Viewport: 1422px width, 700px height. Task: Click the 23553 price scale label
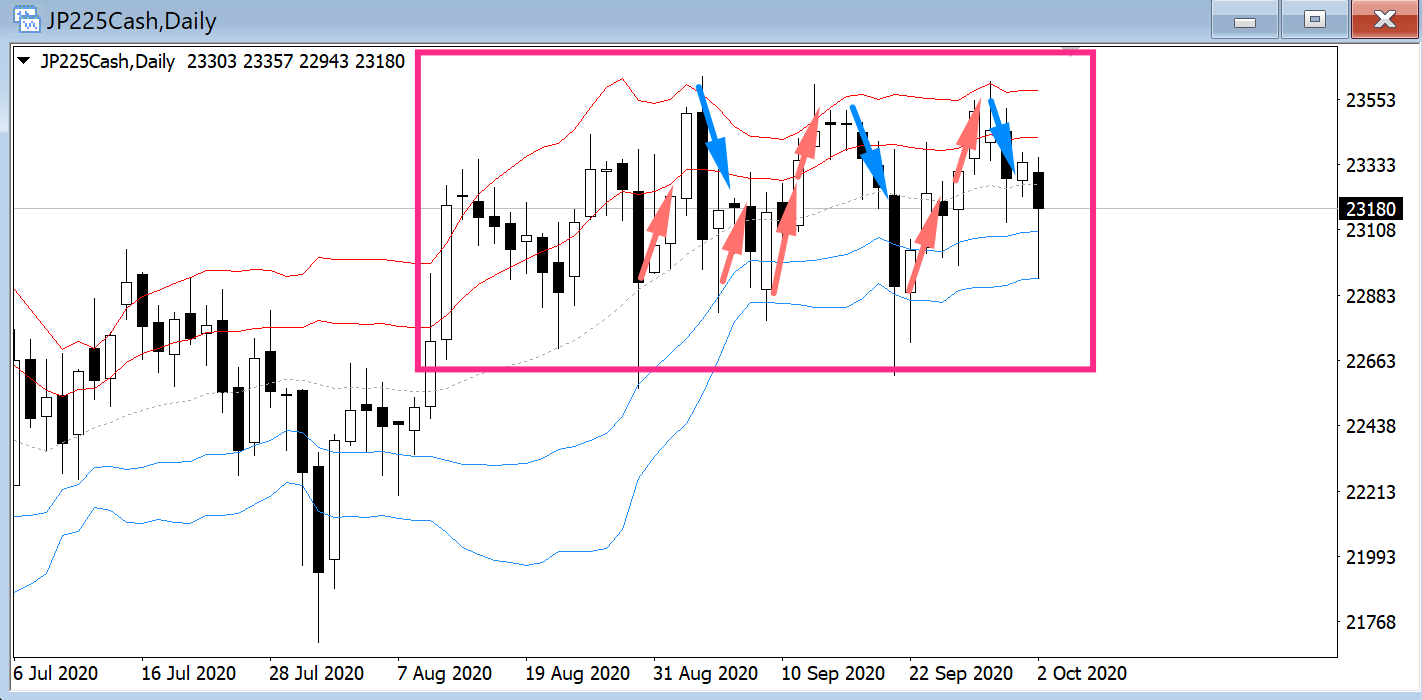pyautogui.click(x=1370, y=100)
